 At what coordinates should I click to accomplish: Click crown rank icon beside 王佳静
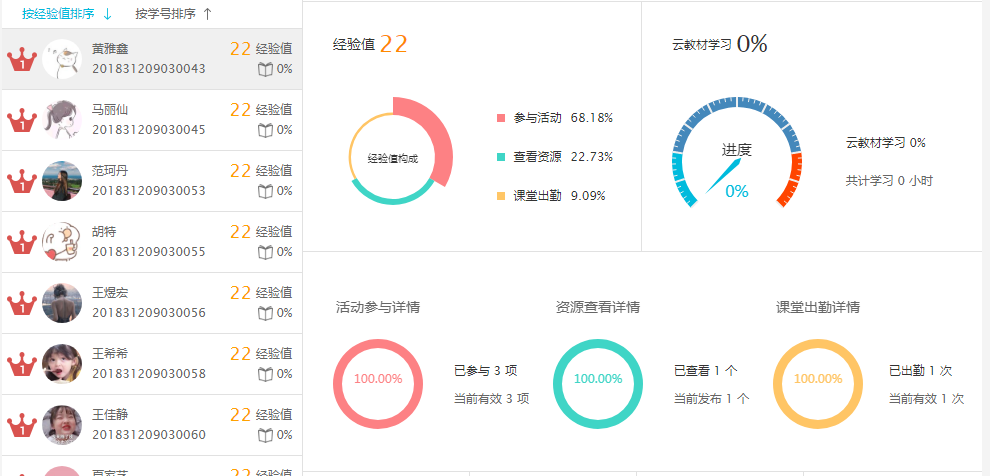click(22, 425)
